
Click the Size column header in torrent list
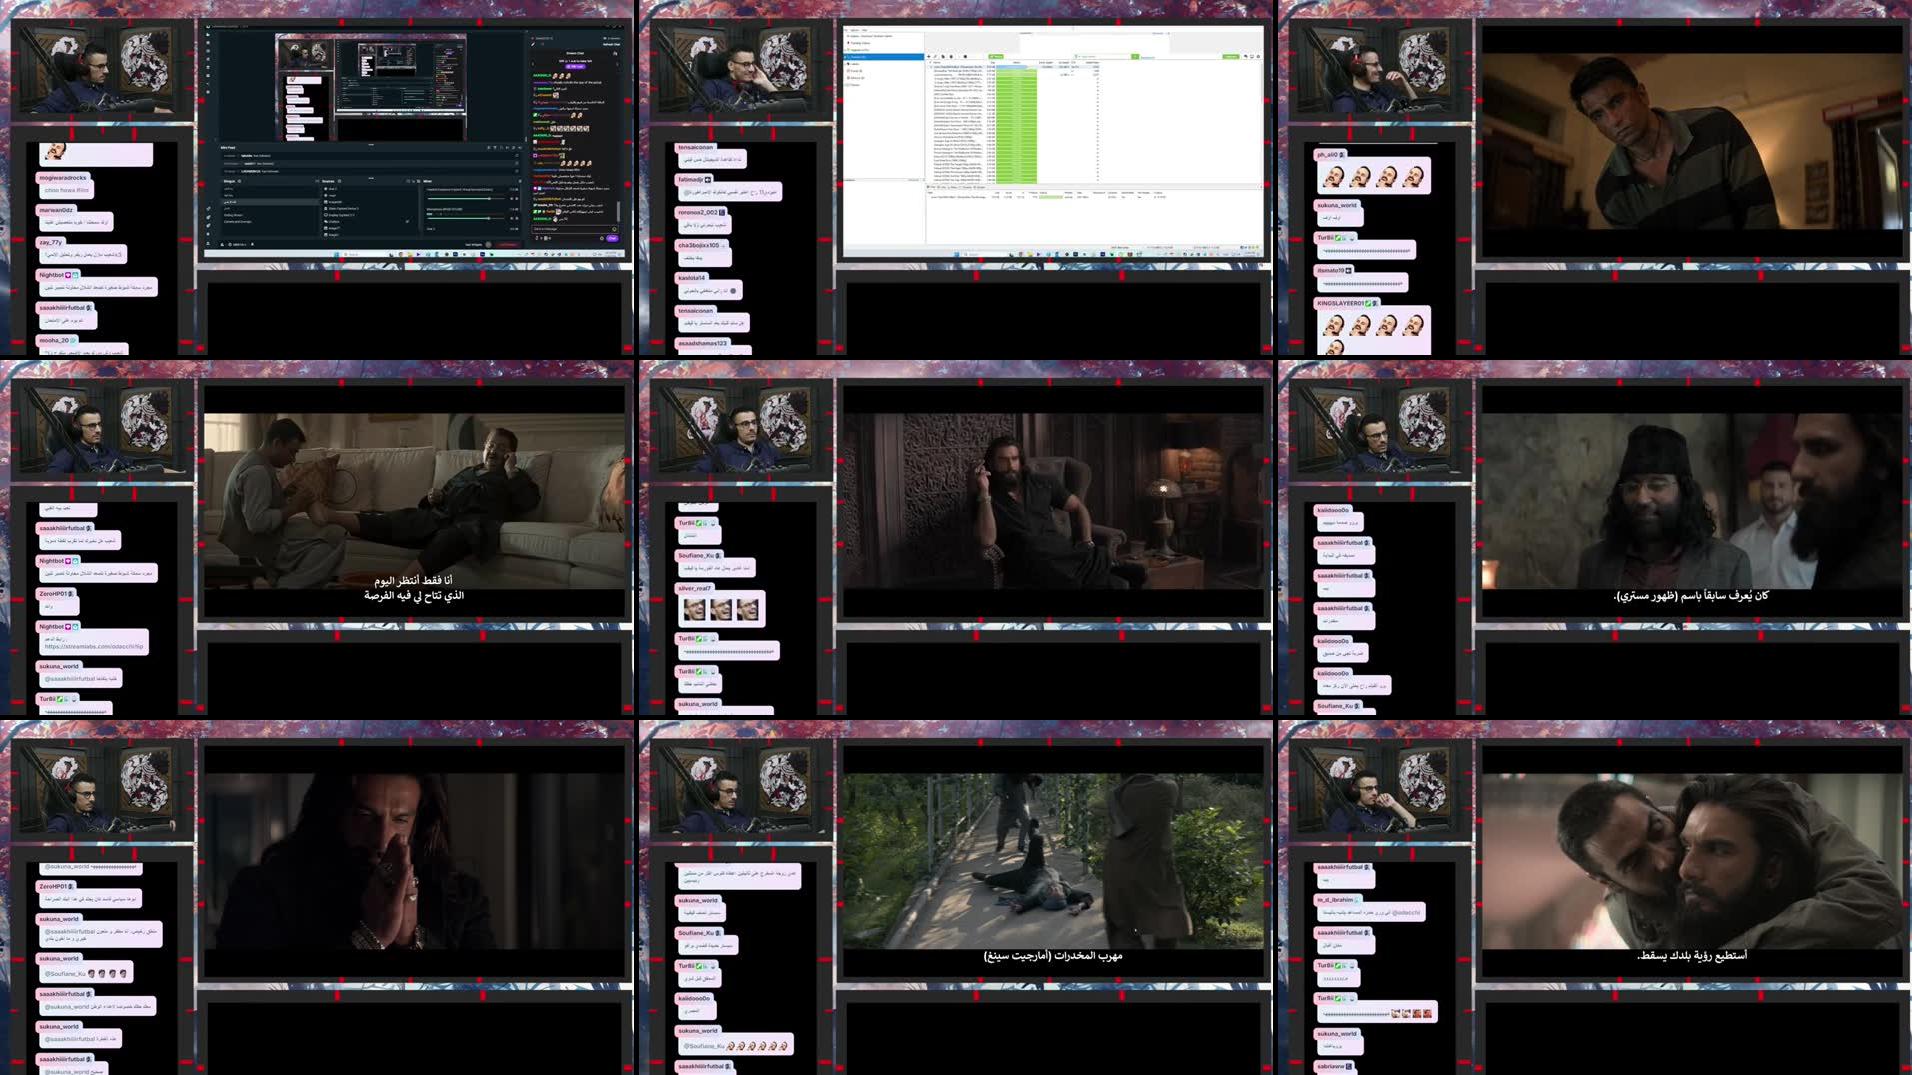point(993,62)
